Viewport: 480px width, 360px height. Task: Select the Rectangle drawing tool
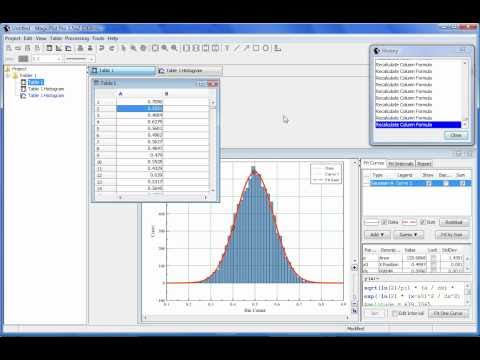click(256, 48)
